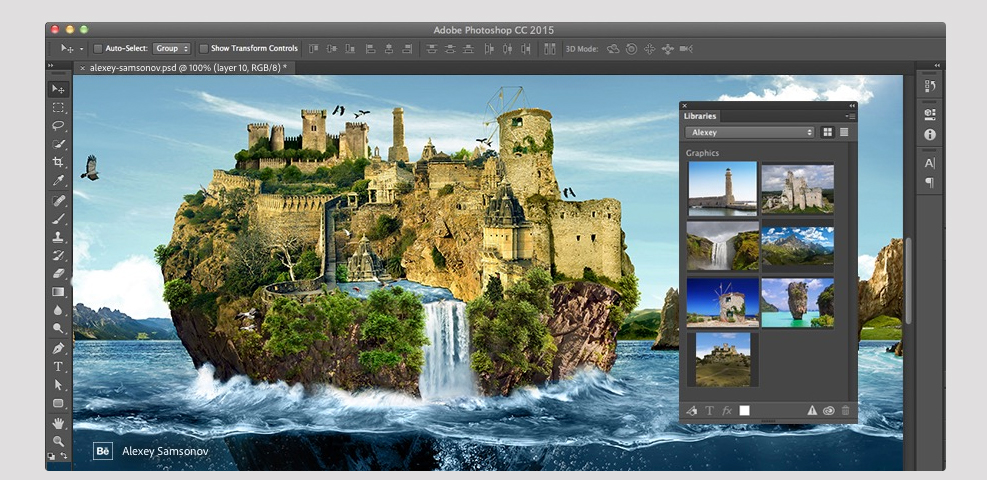Add layer style fx in Libraries footer

click(x=727, y=410)
